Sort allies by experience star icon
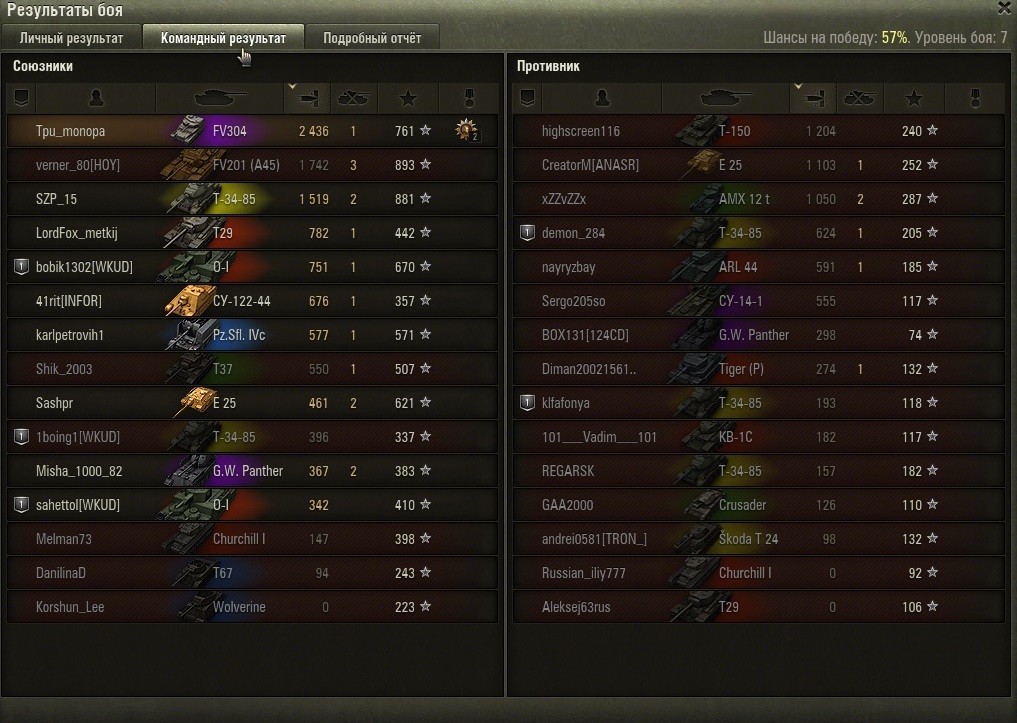The height and width of the screenshot is (723, 1017). coord(408,99)
